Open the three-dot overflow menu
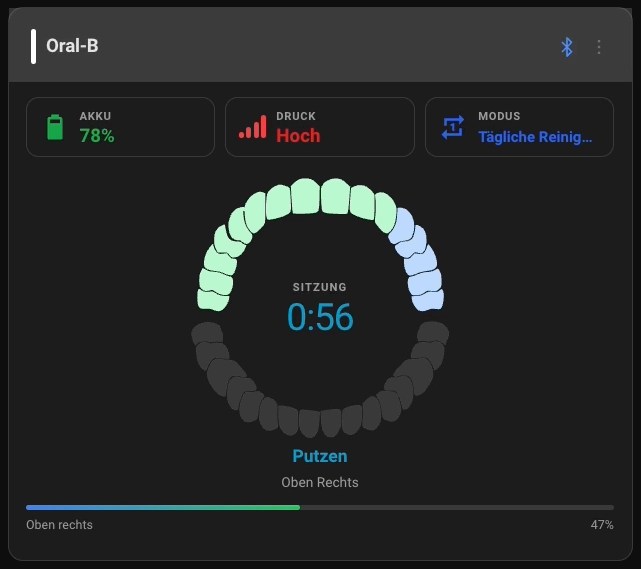The width and height of the screenshot is (641, 569). click(x=599, y=47)
